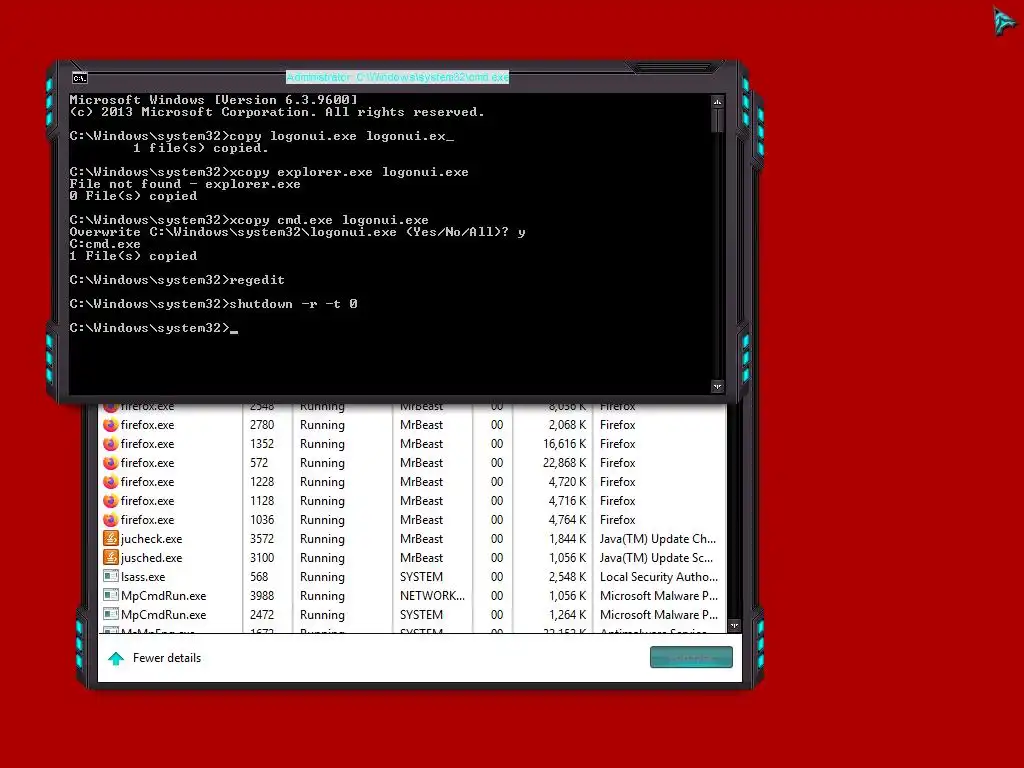Open the cmd.exe title bar system icon

tap(80, 78)
